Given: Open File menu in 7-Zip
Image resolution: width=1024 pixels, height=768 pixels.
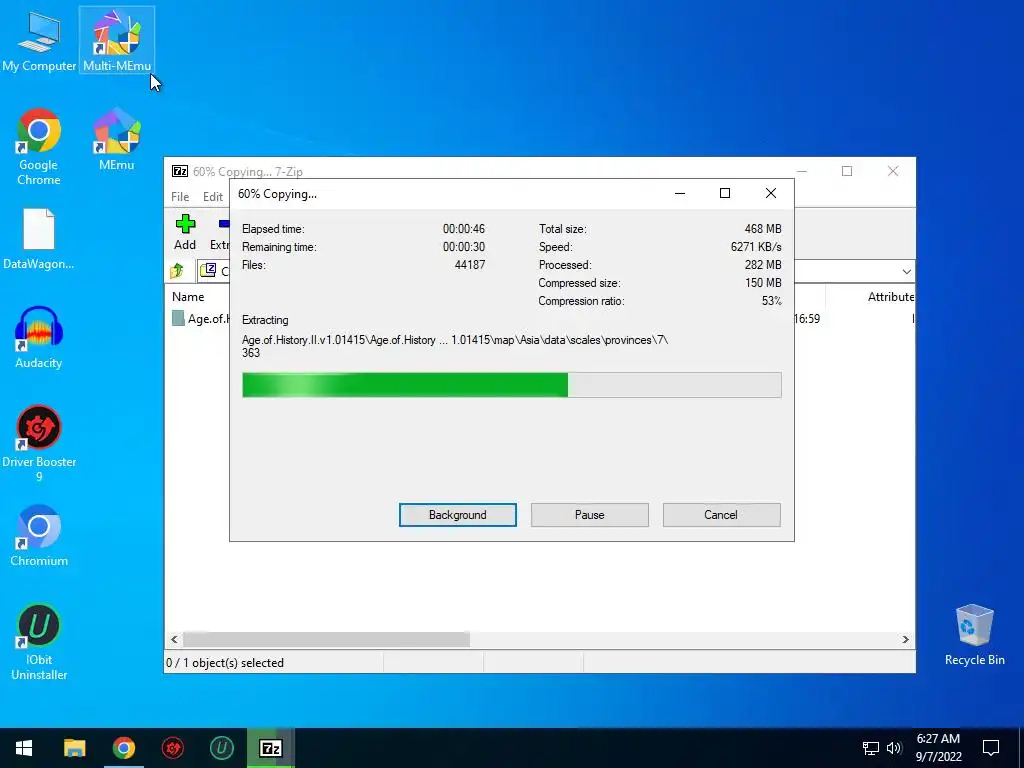Looking at the screenshot, I should (x=180, y=197).
